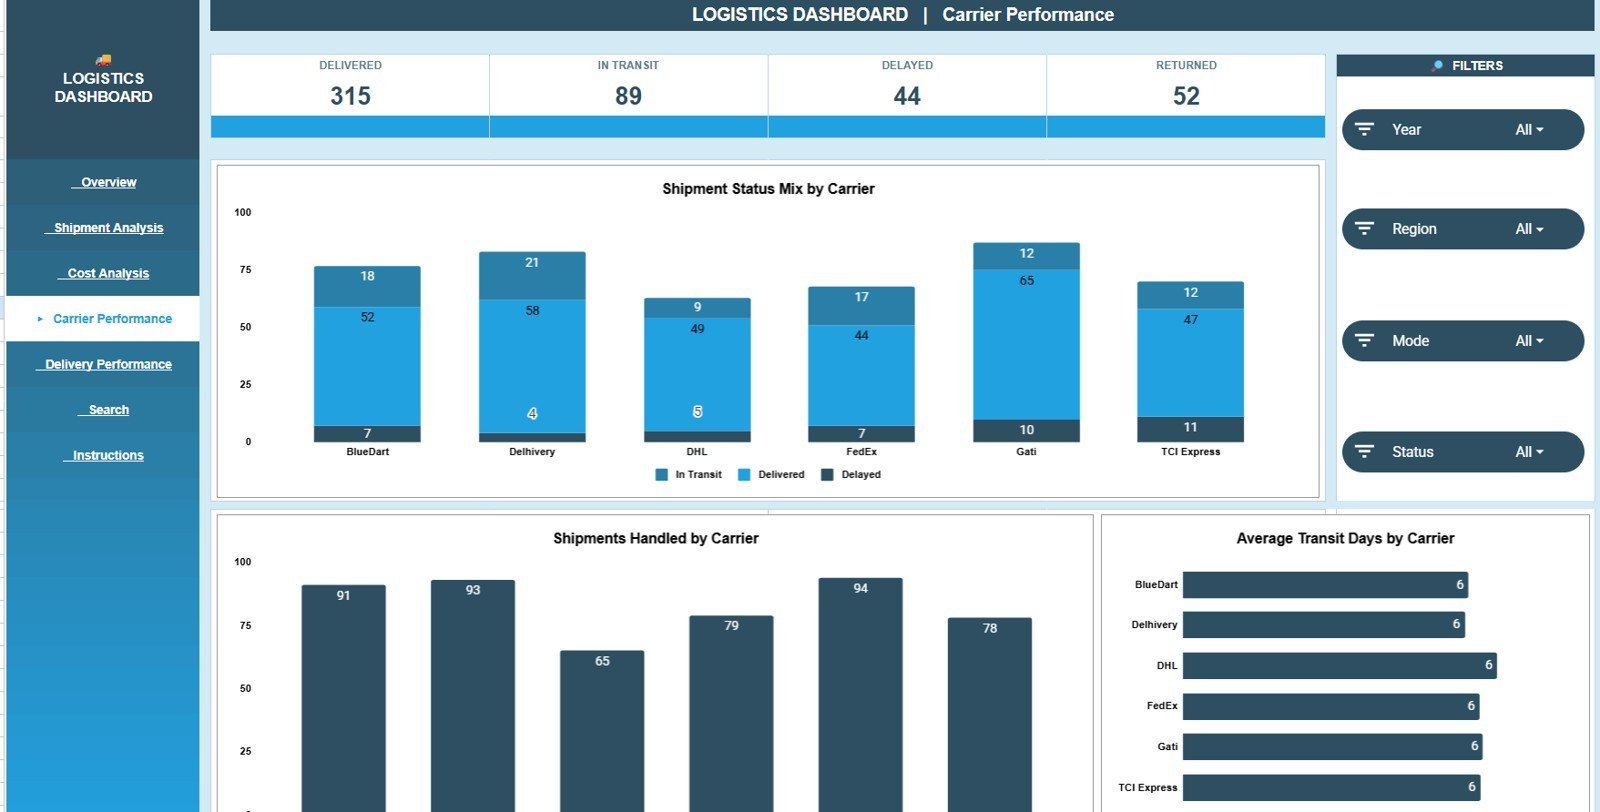Screen dimensions: 1600x812
Task: Click the DELAYED 44 card
Action: pos(907,96)
